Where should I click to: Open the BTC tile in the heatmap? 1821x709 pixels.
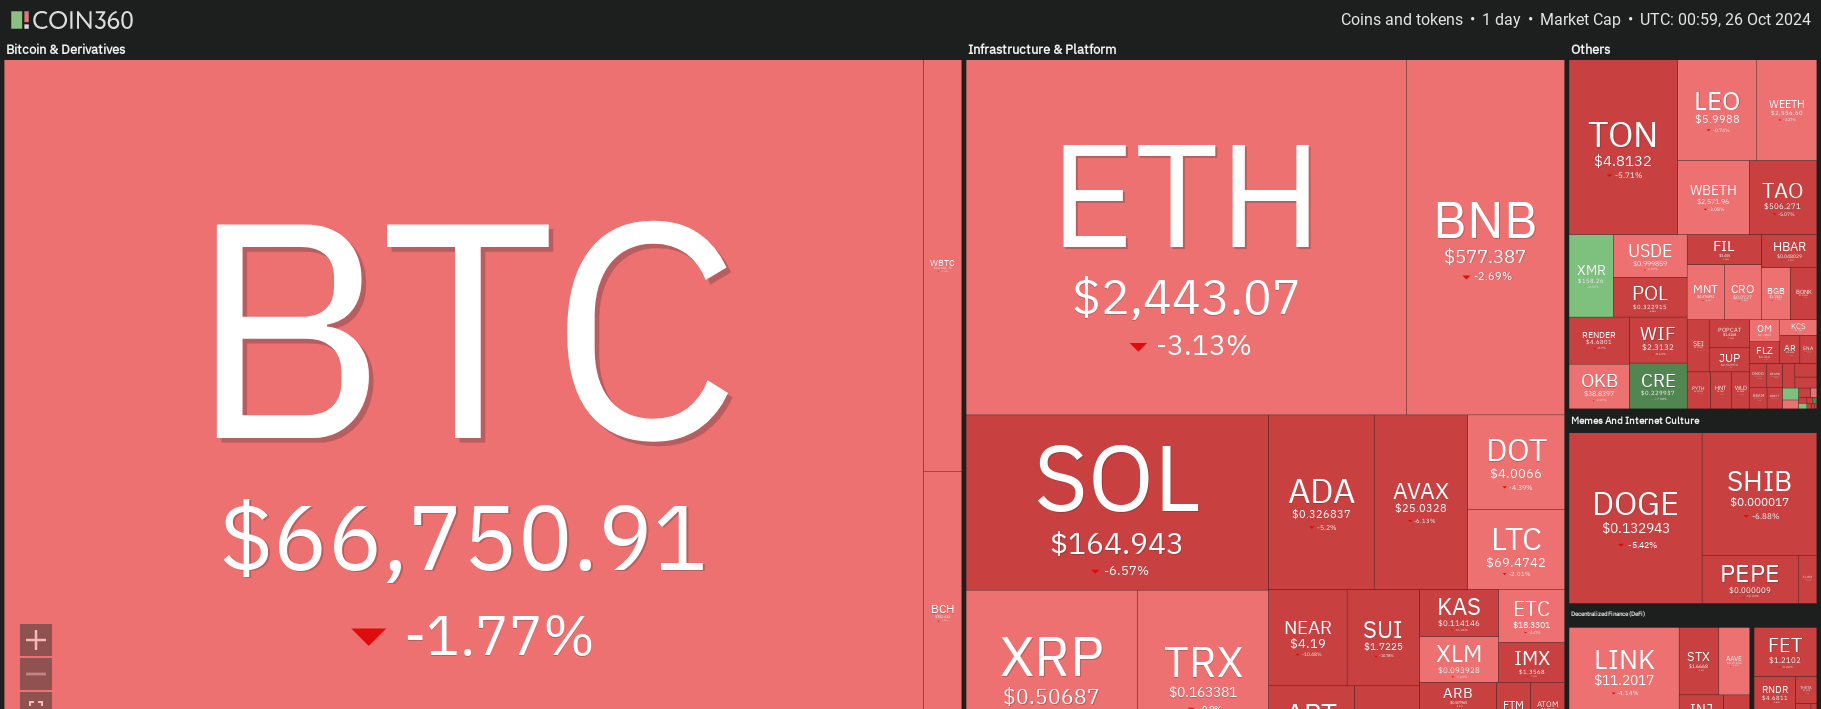463,384
